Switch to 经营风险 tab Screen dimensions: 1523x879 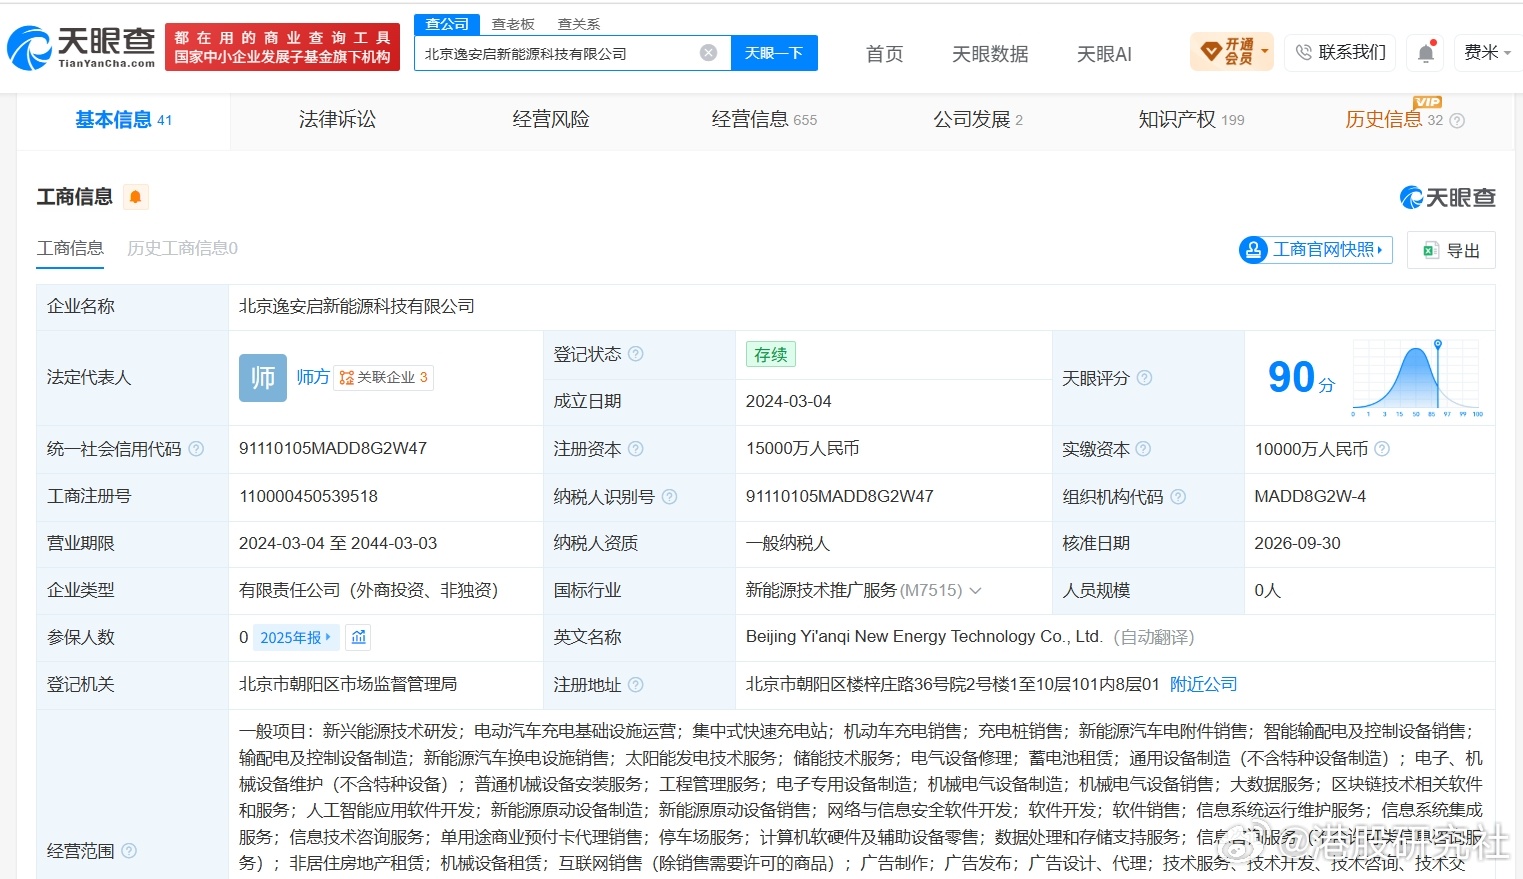tap(551, 120)
